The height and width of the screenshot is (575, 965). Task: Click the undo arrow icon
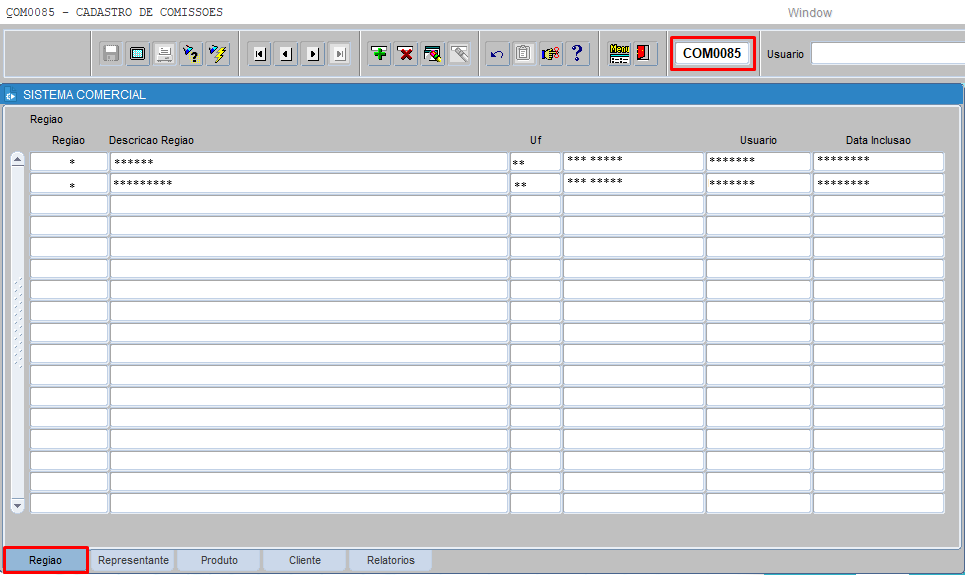[497, 54]
